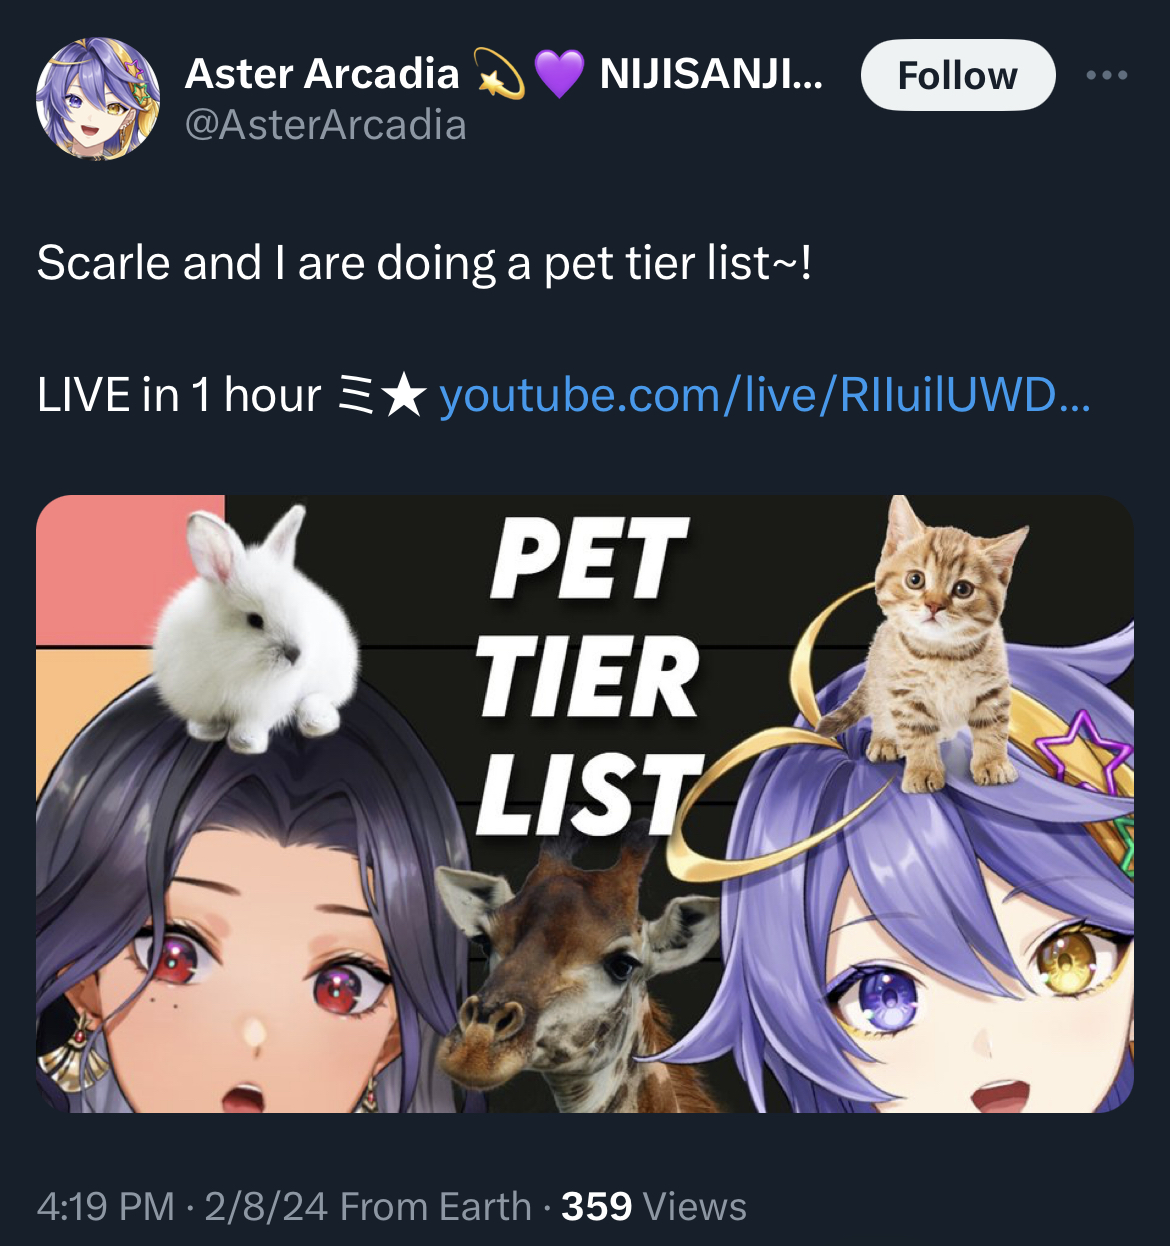
Task: Click the 4:19 PM timestamp
Action: pos(106,1207)
